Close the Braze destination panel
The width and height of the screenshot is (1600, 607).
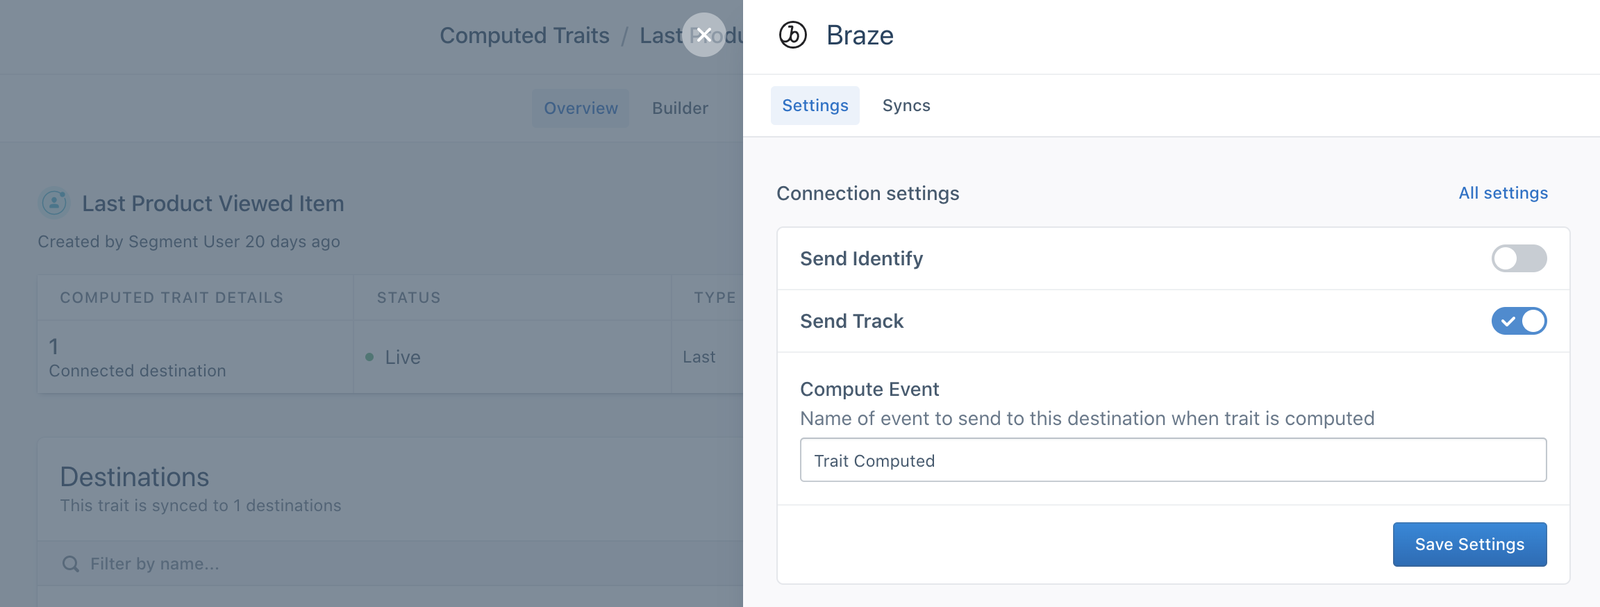pyautogui.click(x=704, y=35)
